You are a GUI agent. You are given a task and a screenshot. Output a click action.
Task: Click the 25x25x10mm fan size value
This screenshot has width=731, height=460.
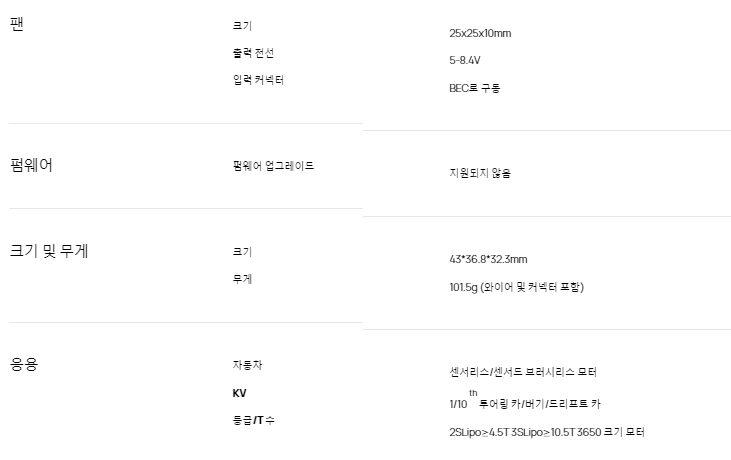coord(480,34)
